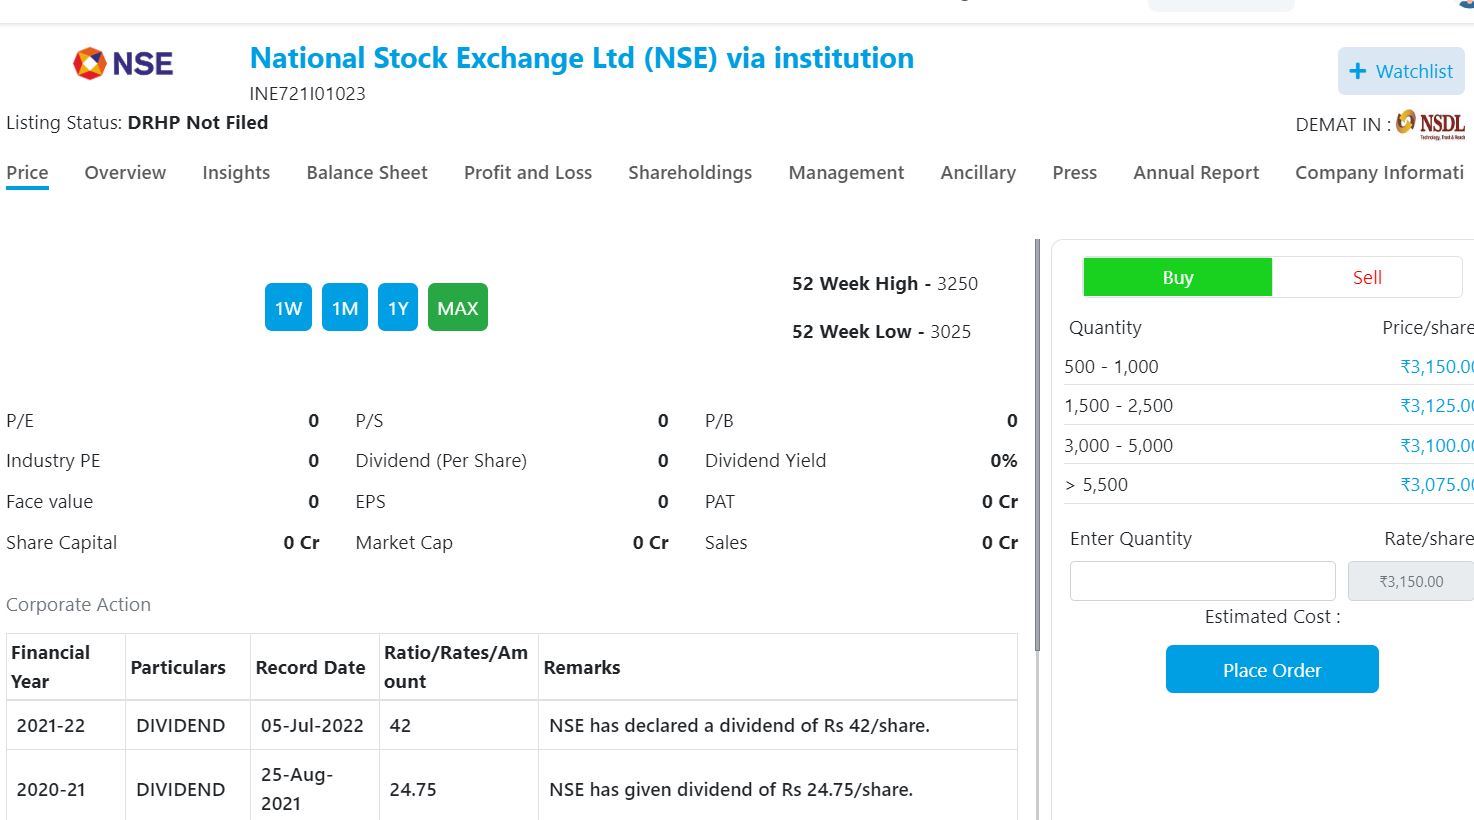This screenshot has width=1474, height=820.
Task: Open the Management tab
Action: [x=846, y=172]
